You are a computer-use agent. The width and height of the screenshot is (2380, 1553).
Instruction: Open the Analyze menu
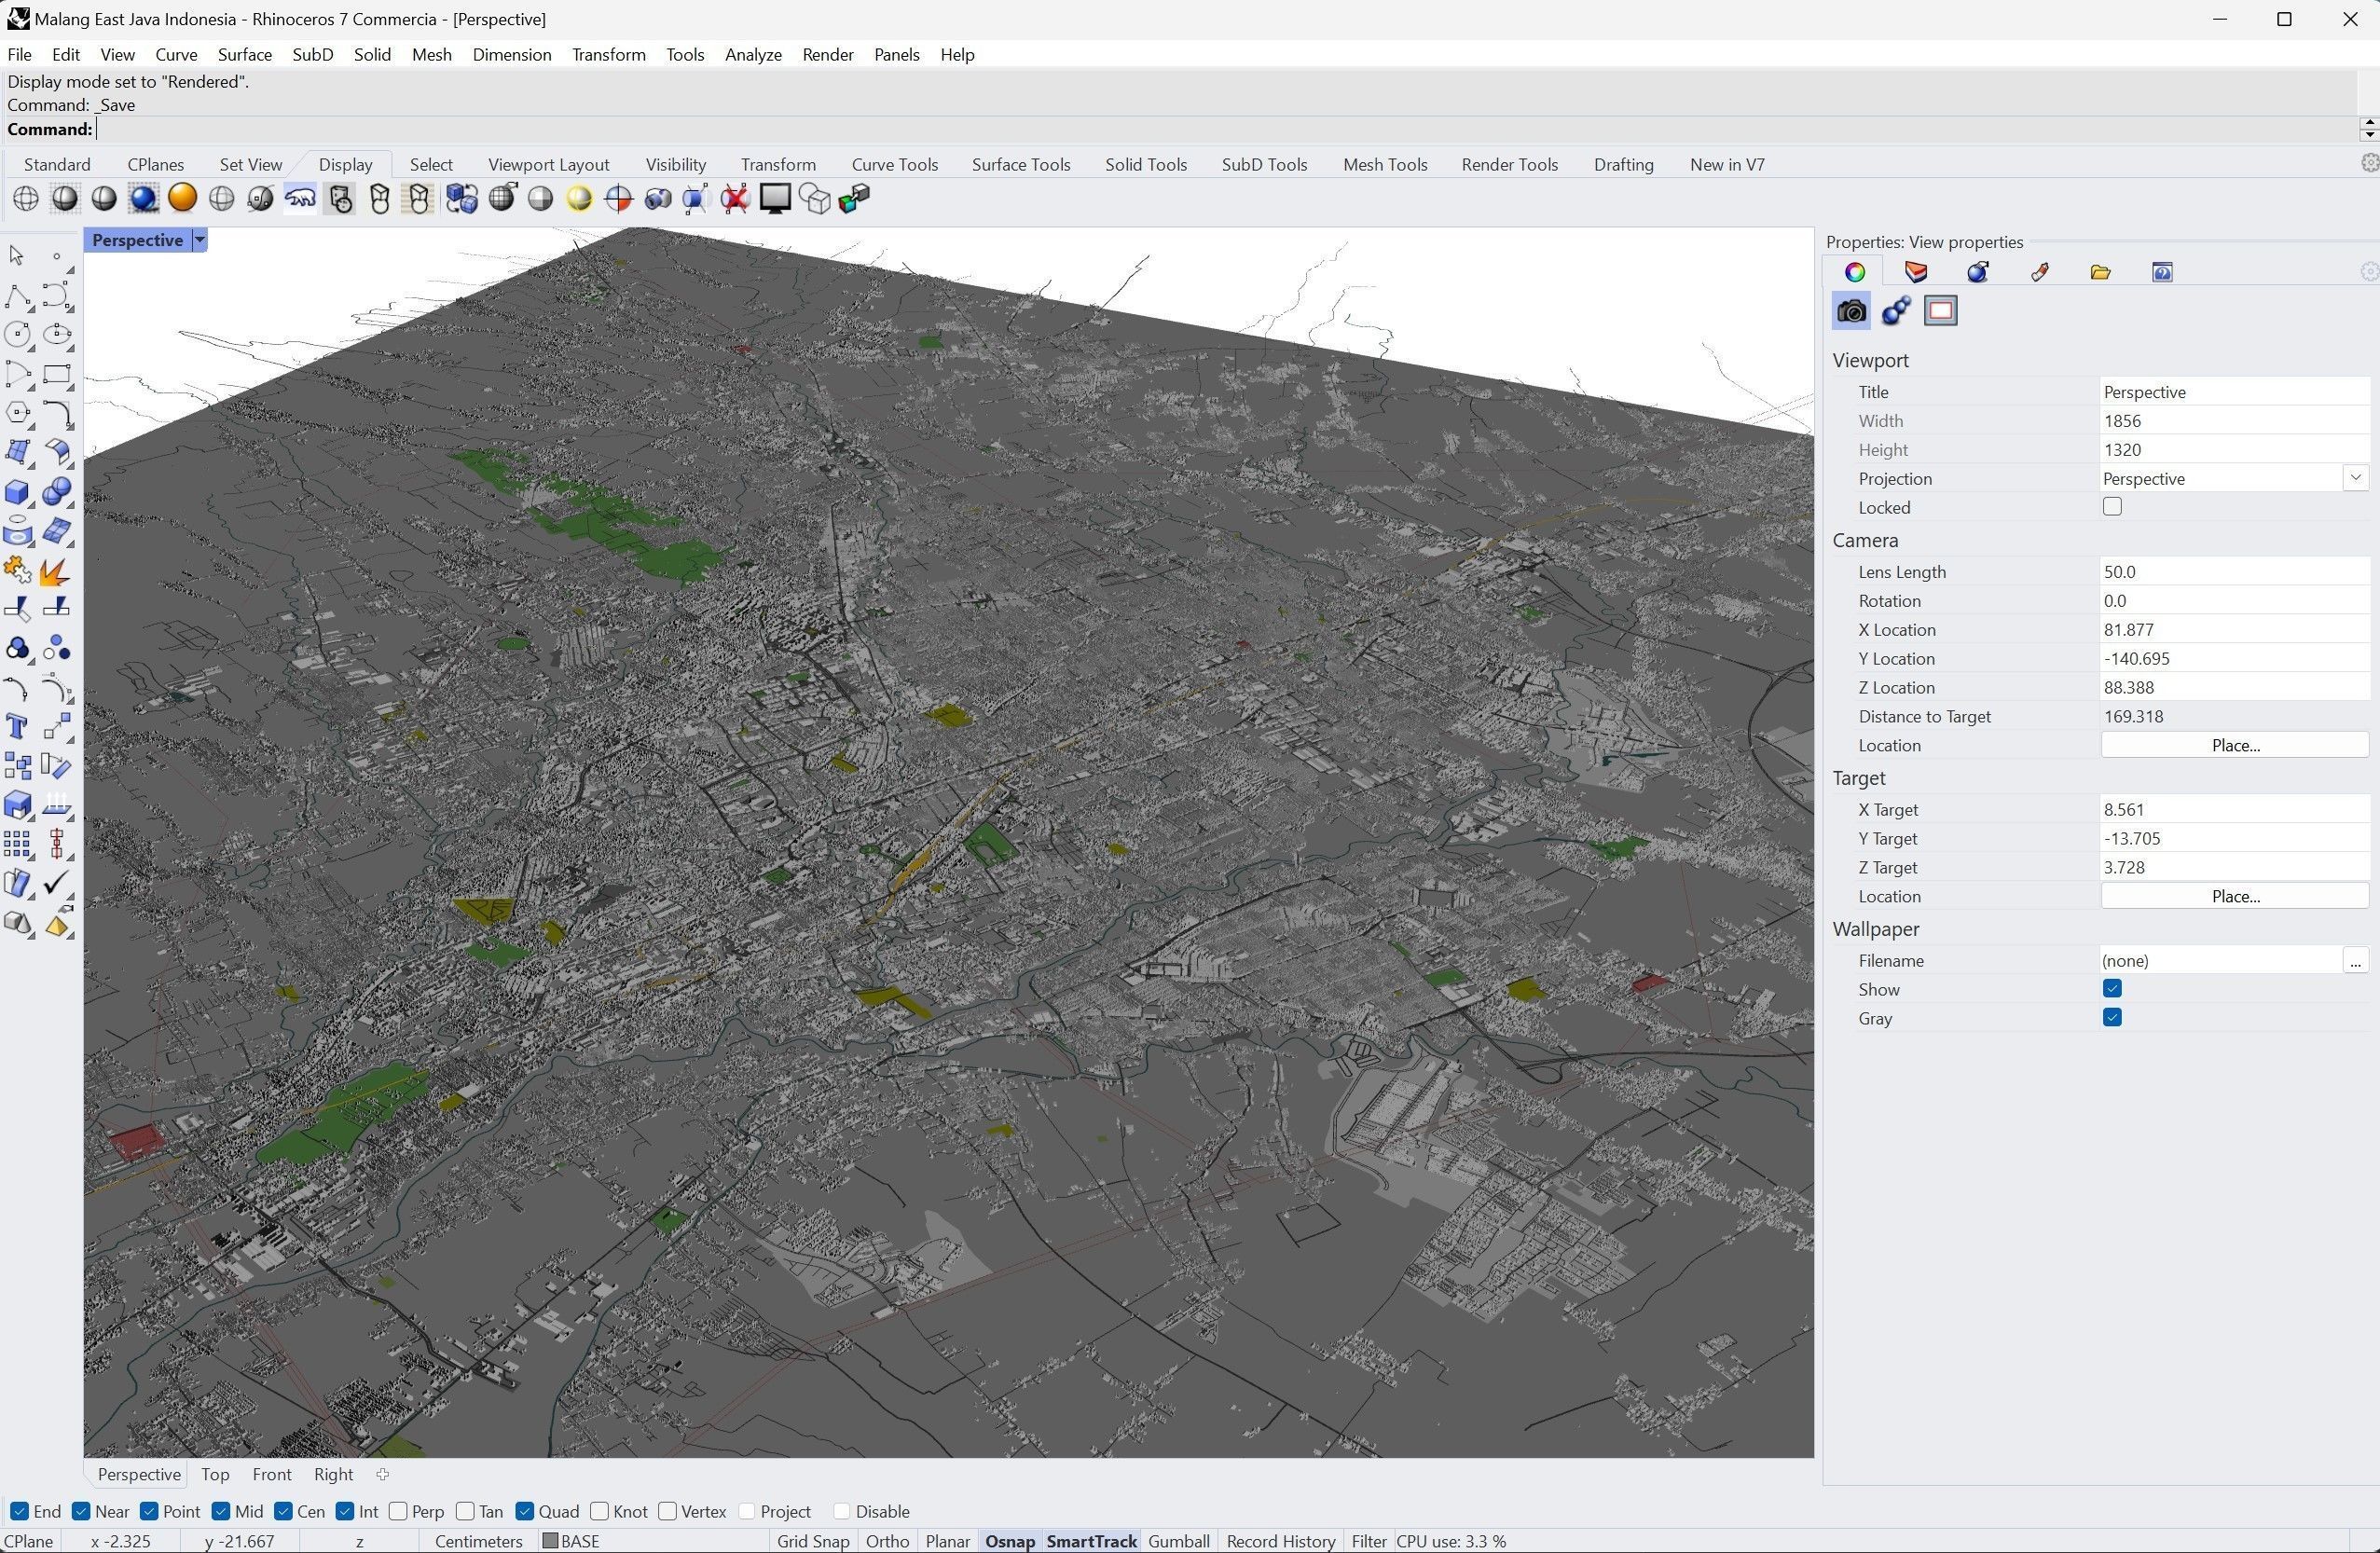(x=753, y=55)
